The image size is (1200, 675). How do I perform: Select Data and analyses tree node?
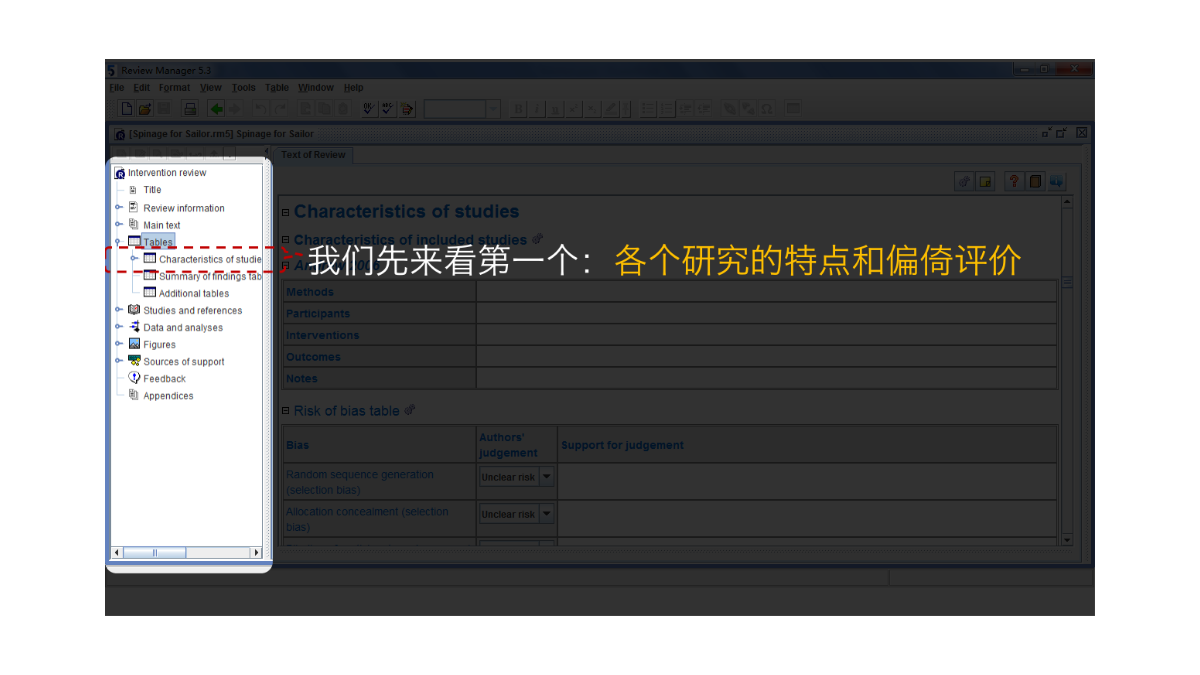coord(183,327)
